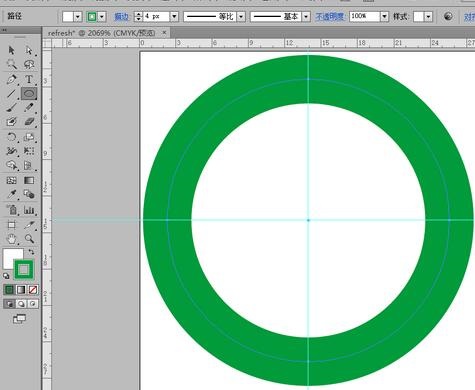
Task: Switch to gradient paint mode
Action: click(21, 290)
